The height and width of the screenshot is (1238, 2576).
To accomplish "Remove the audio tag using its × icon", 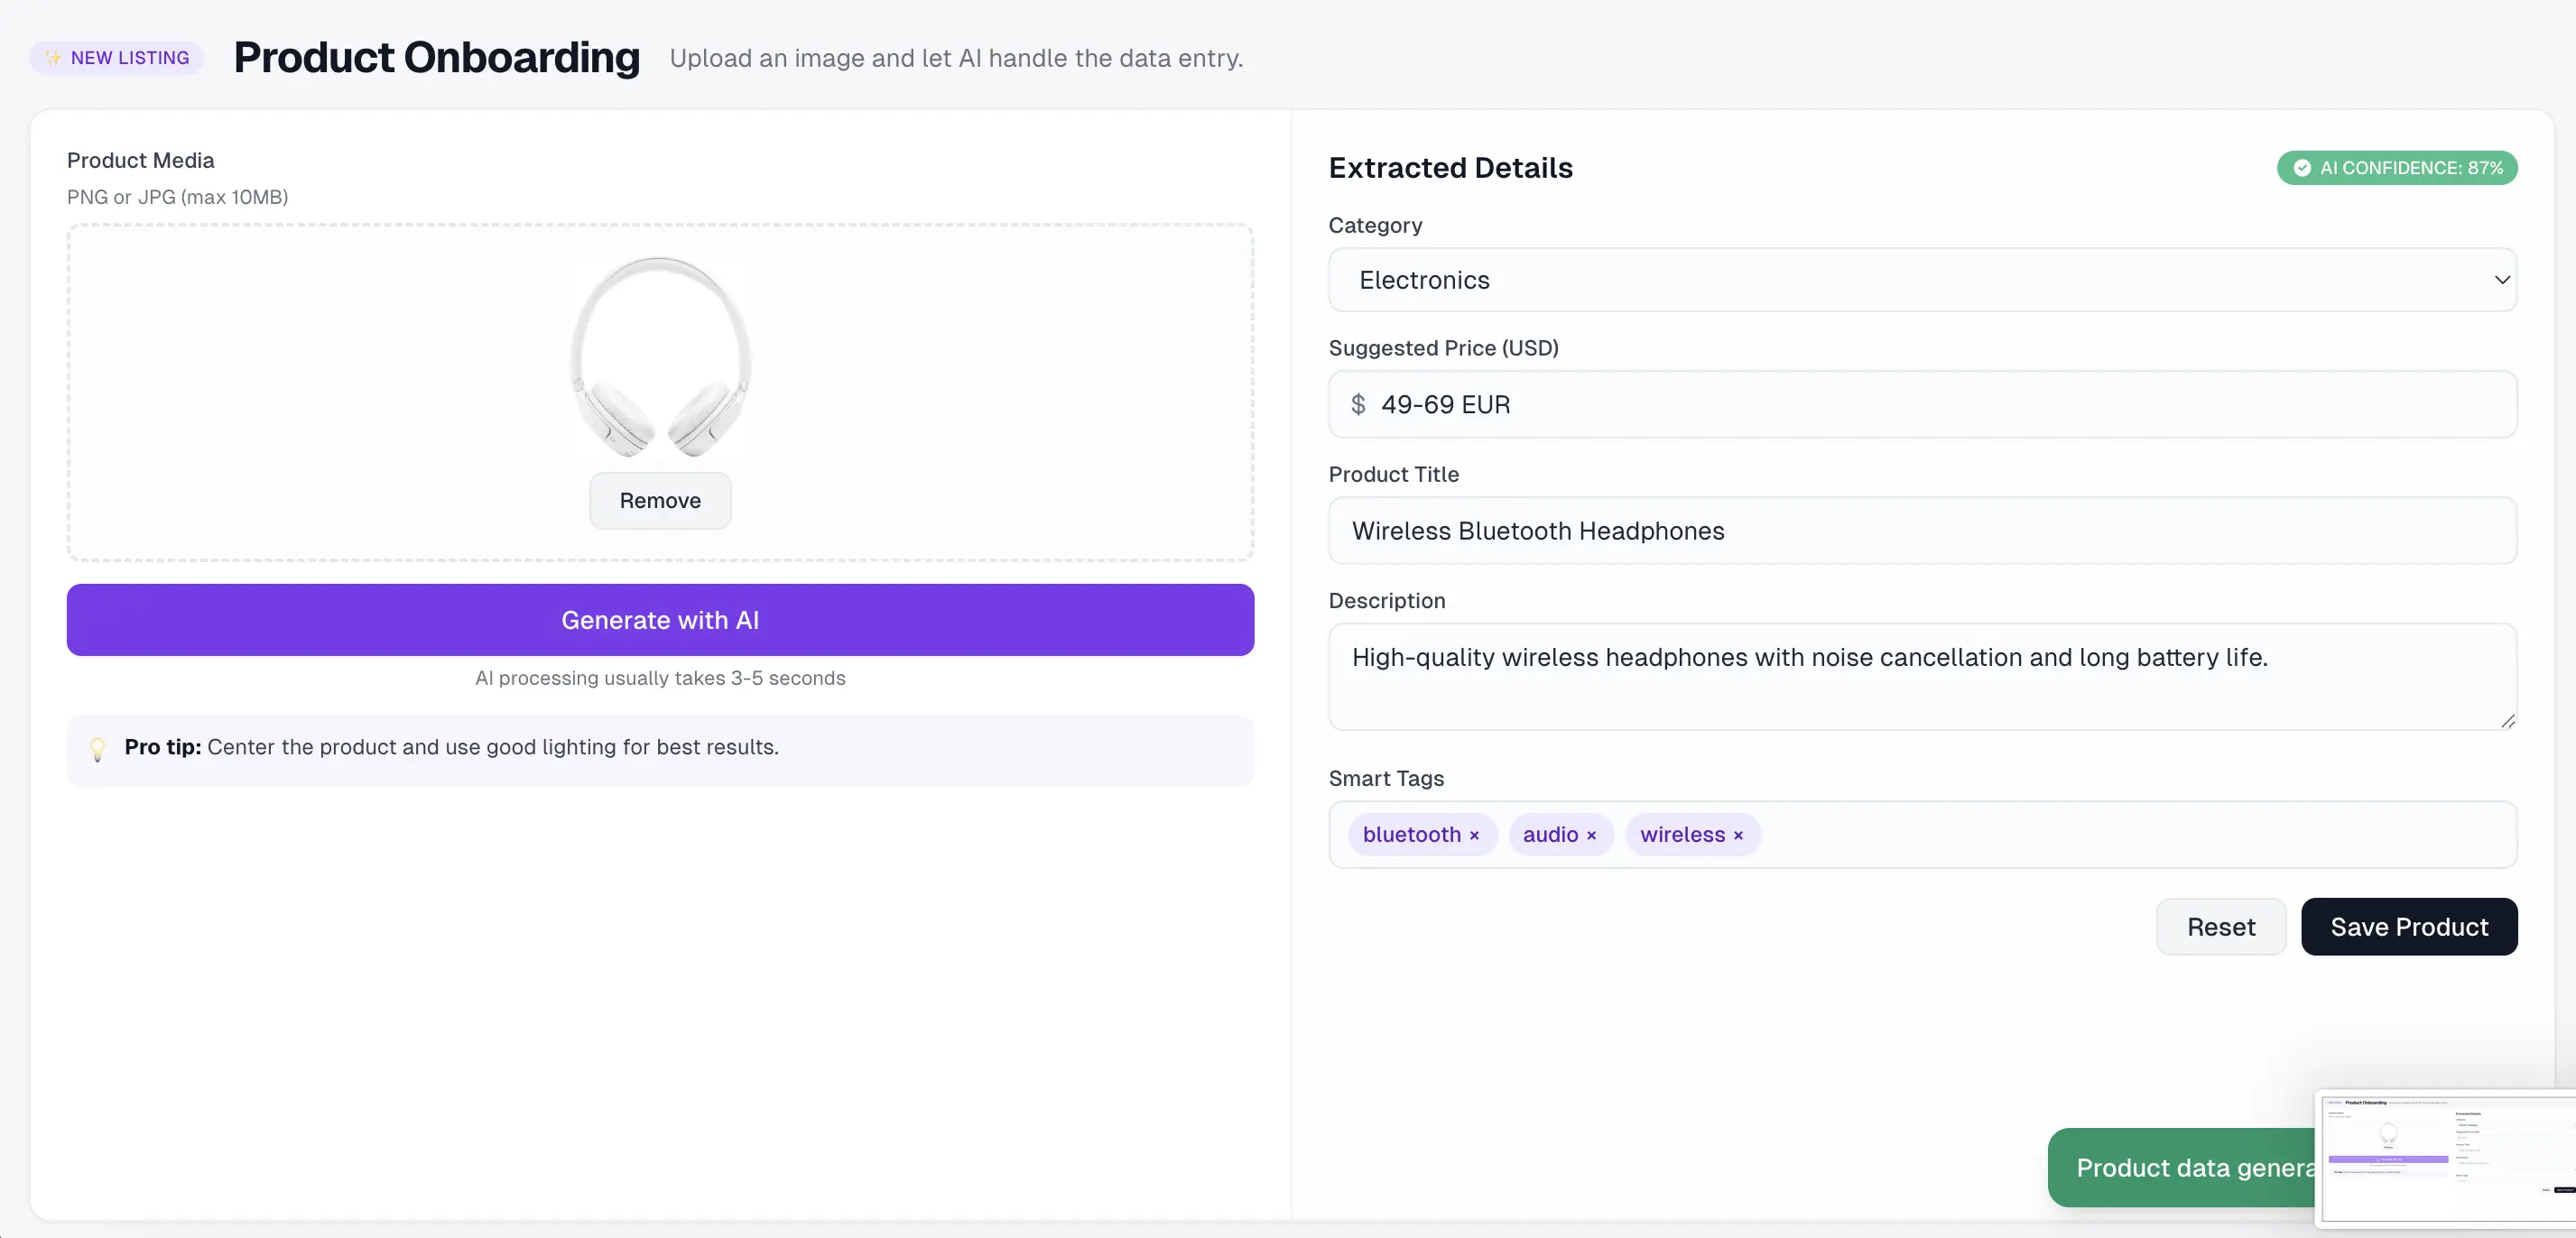I will (1590, 834).
